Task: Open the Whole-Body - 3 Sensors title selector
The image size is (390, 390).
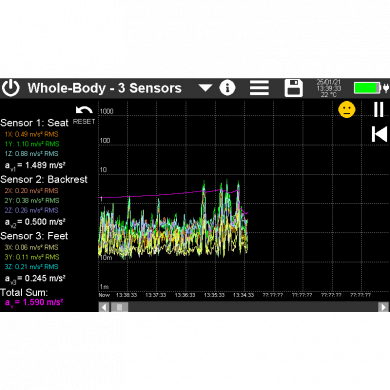Action: [x=104, y=88]
